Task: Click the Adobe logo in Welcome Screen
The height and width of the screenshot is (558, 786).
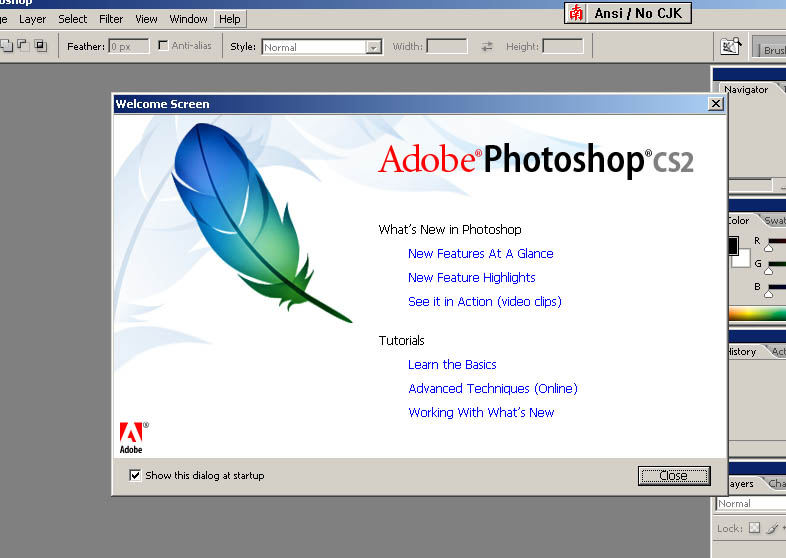Action: pos(133,438)
